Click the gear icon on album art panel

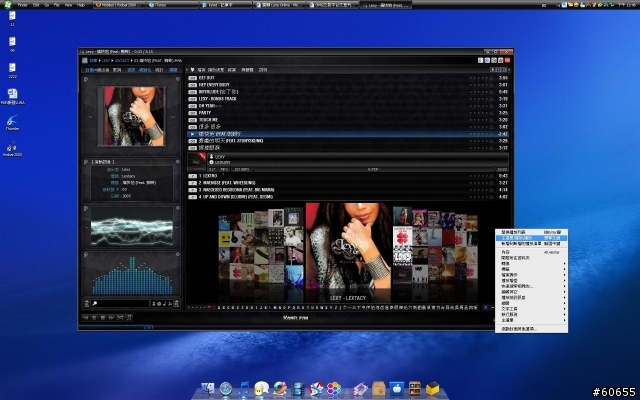(x=178, y=79)
